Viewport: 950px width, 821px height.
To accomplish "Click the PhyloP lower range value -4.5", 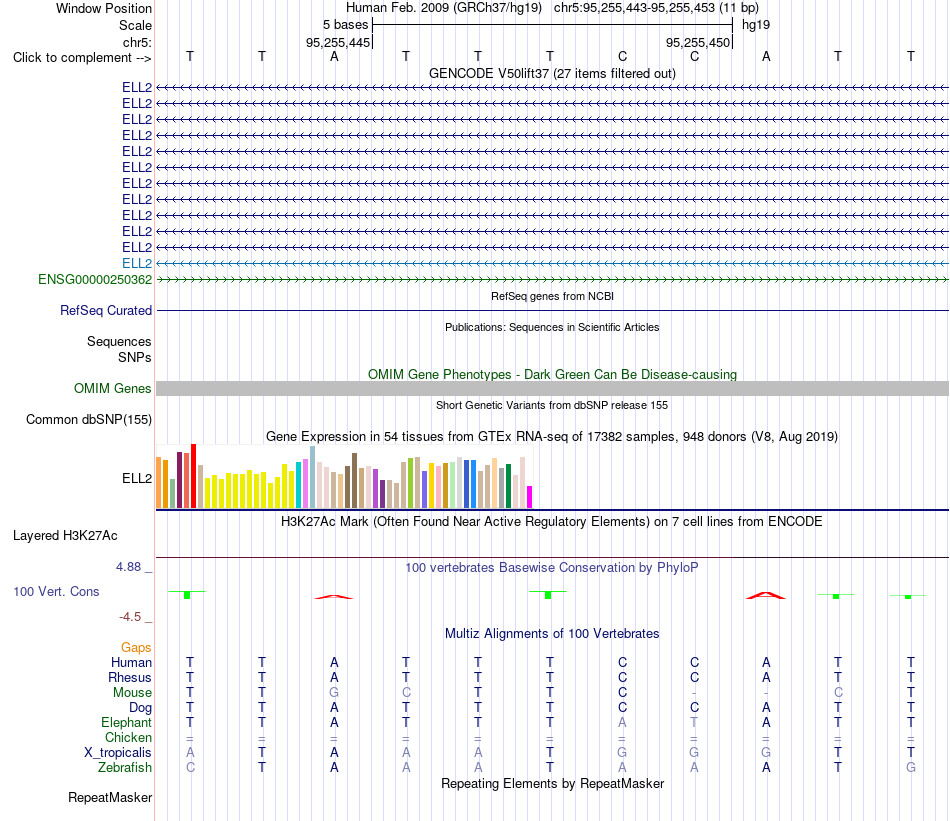I will pos(130,617).
